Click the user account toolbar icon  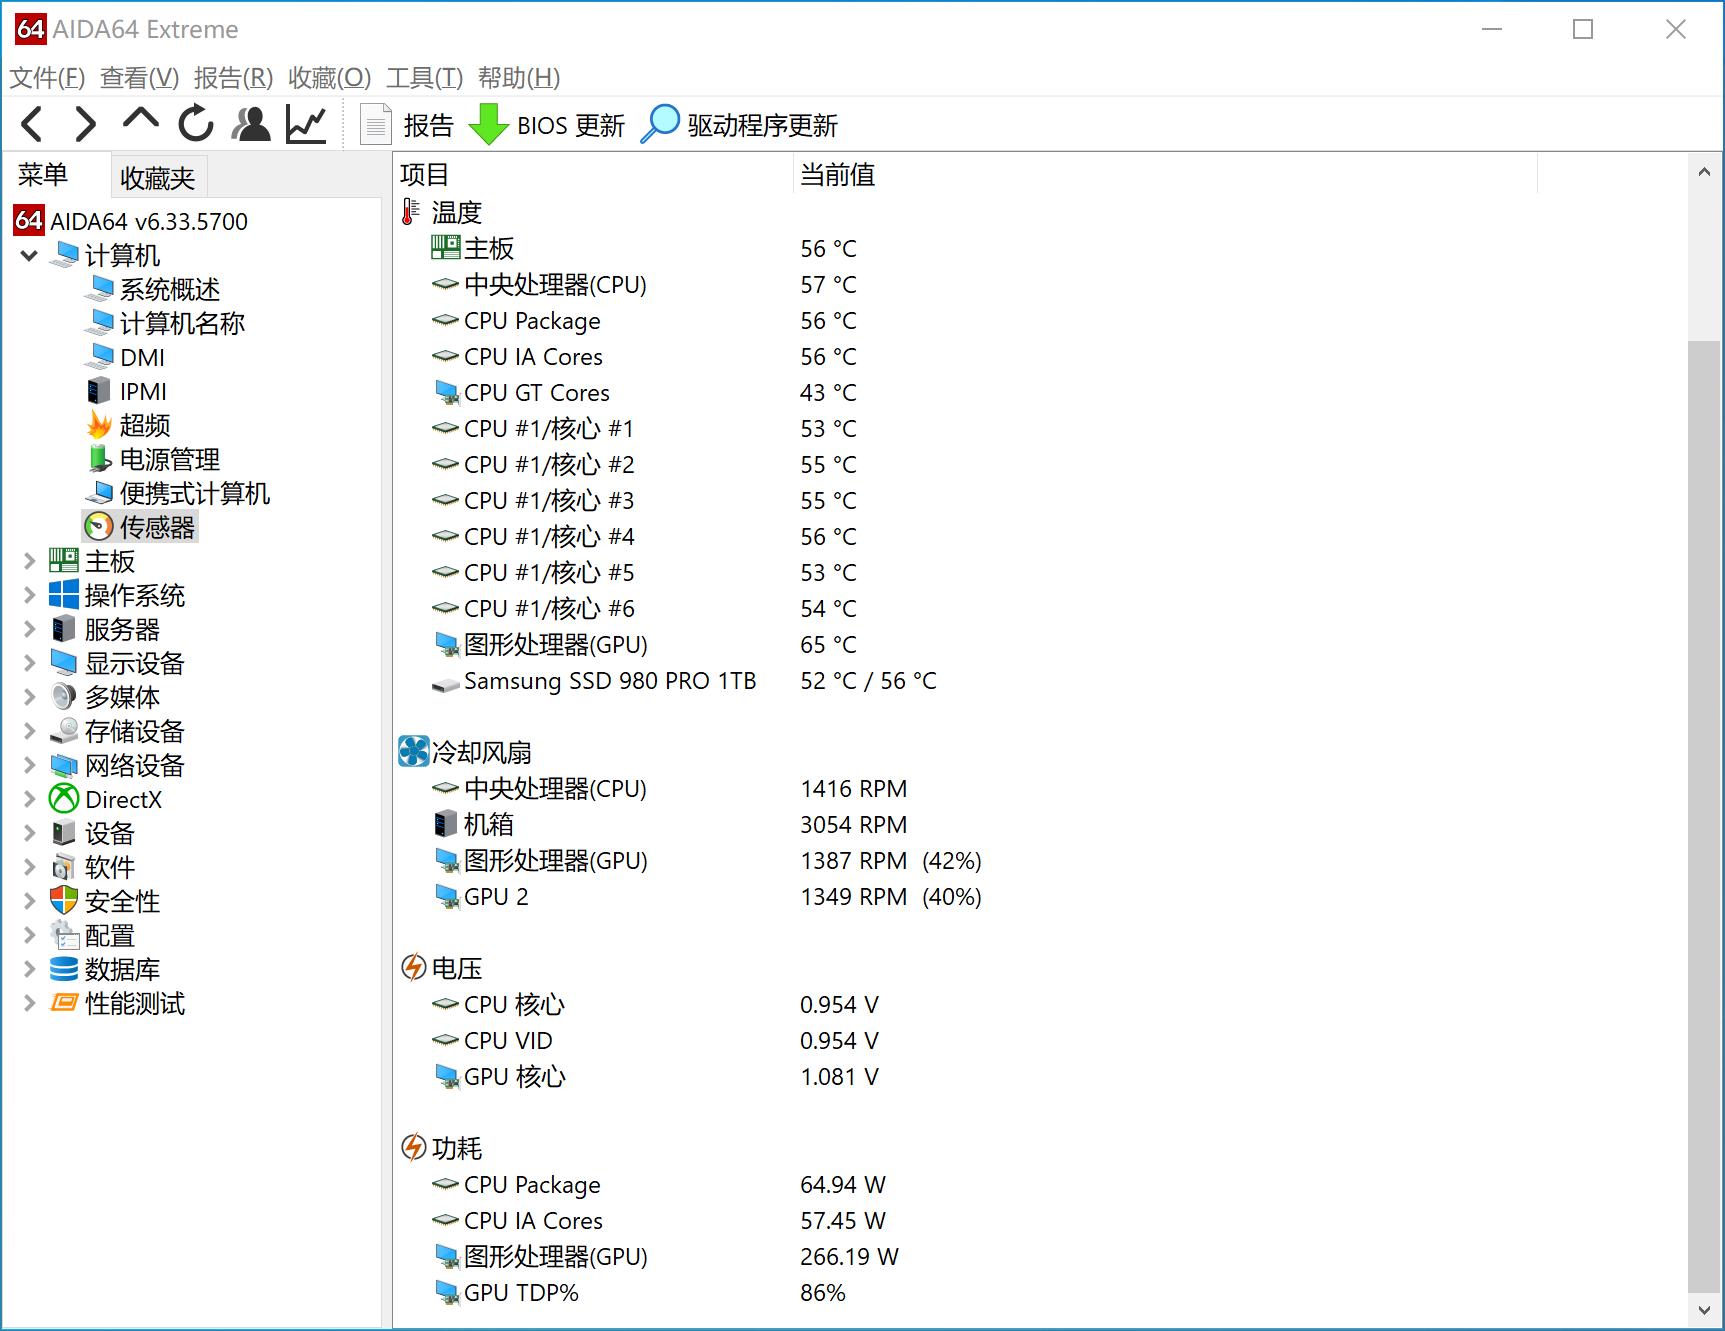click(x=251, y=123)
